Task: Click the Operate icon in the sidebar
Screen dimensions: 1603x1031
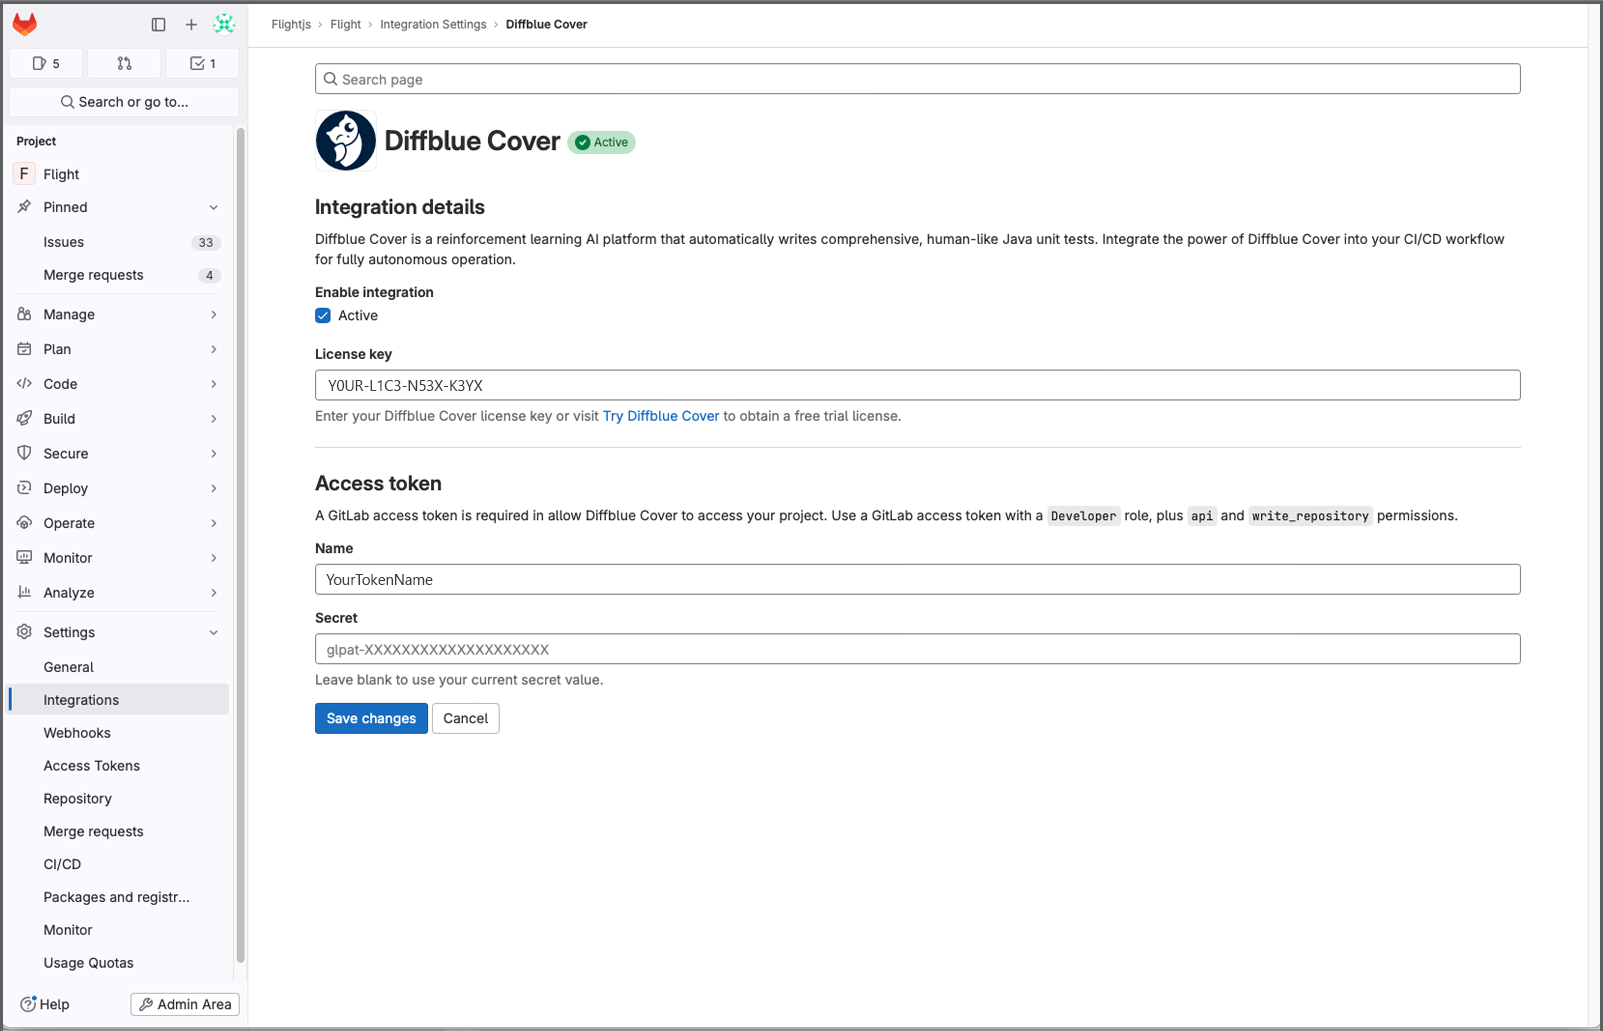Action: 24,523
